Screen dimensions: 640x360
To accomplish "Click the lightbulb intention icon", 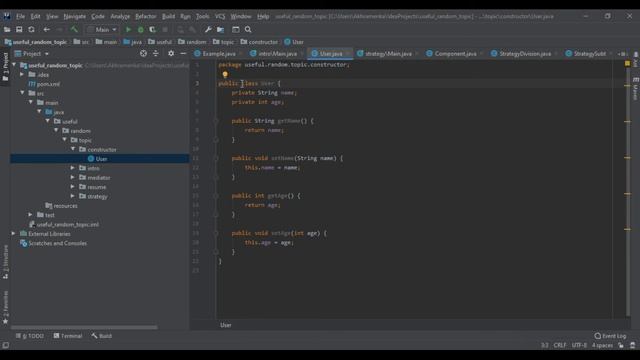I will click(225, 74).
